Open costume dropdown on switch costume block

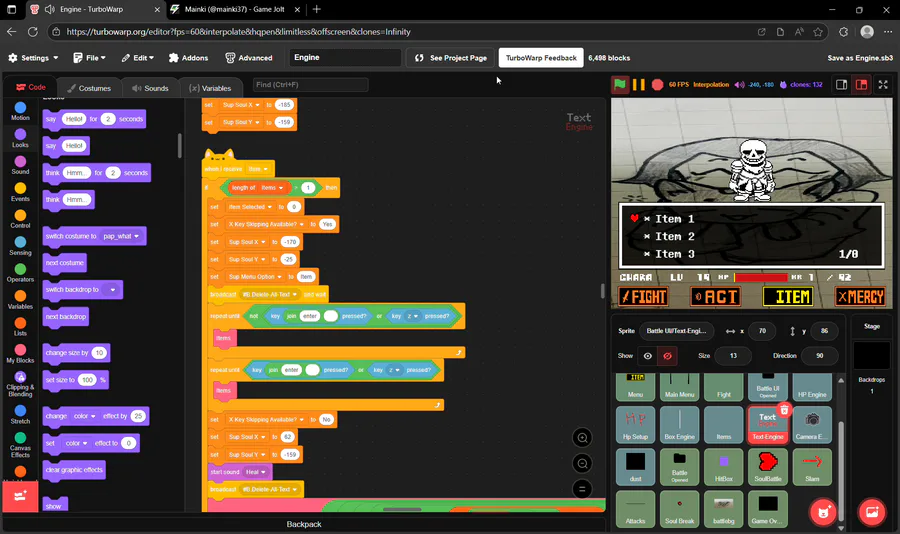[121, 236]
